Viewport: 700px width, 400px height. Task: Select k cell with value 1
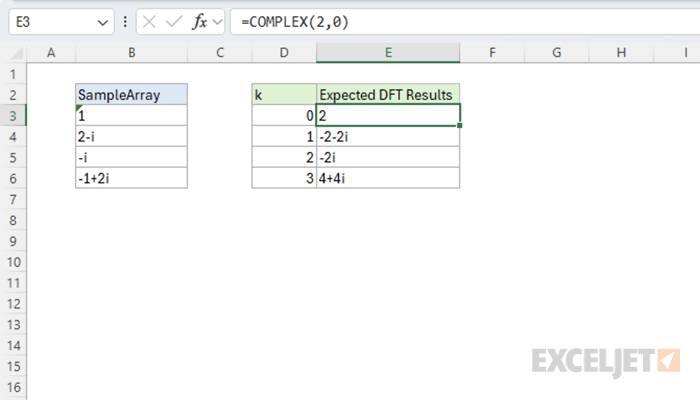284,136
